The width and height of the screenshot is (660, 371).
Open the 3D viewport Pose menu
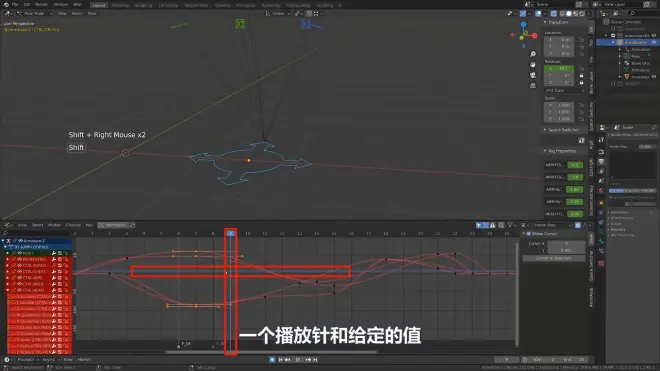pyautogui.click(x=92, y=13)
